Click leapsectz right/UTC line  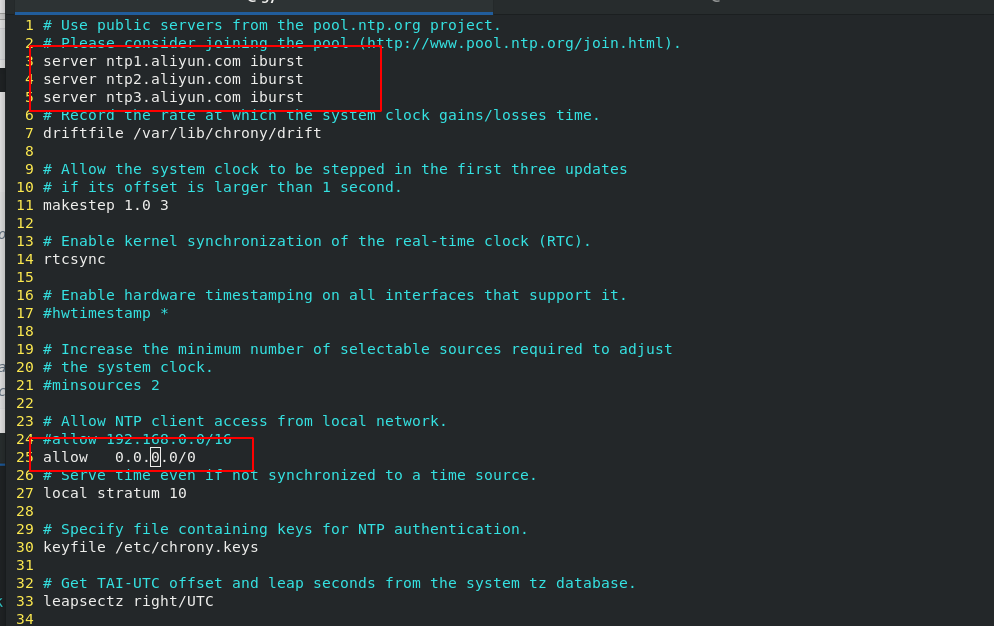(x=128, y=601)
